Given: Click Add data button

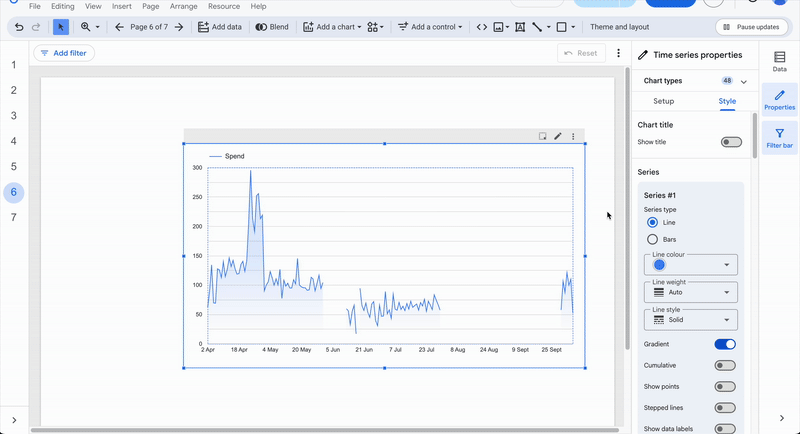Looking at the screenshot, I should 220,27.
